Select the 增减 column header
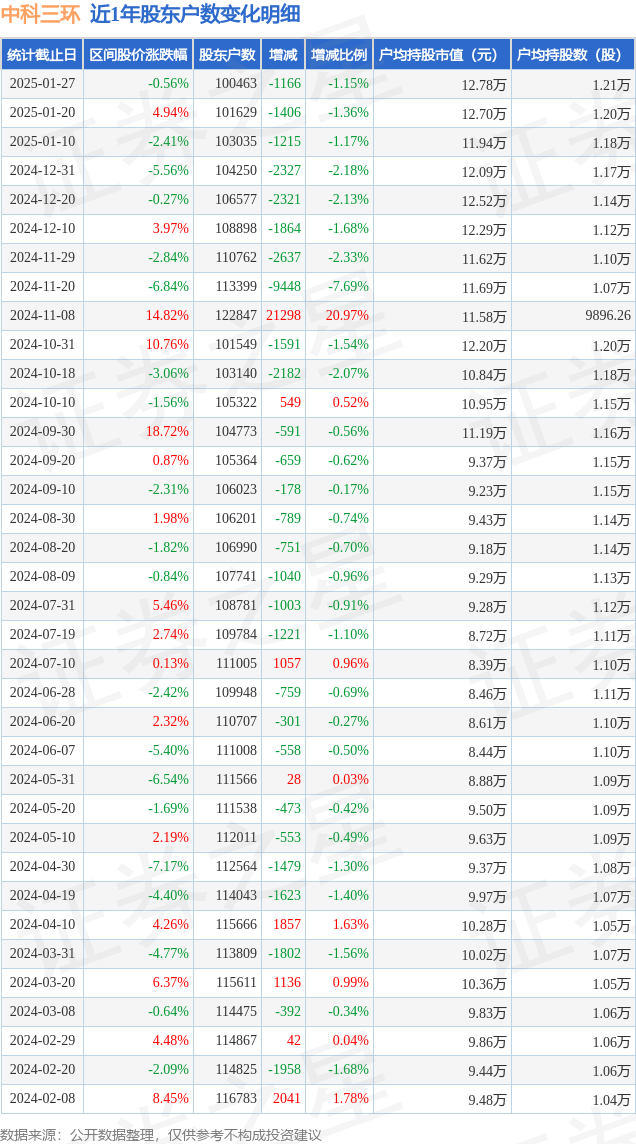The width and height of the screenshot is (636, 1144). 284,55
